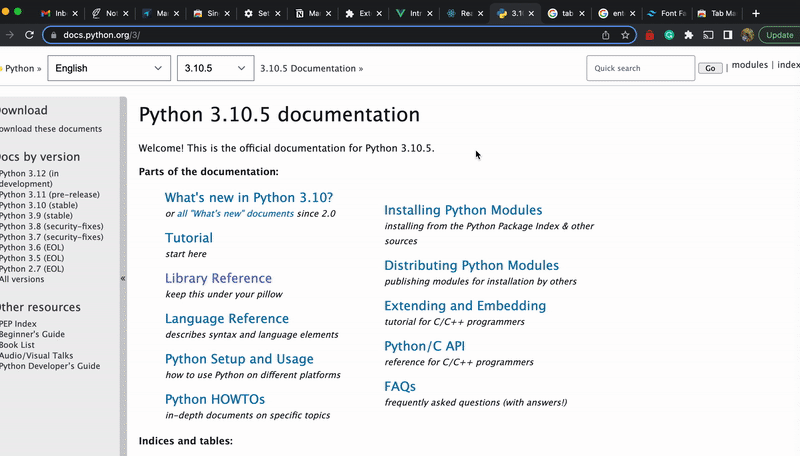Open the FAQs link

click(400, 386)
